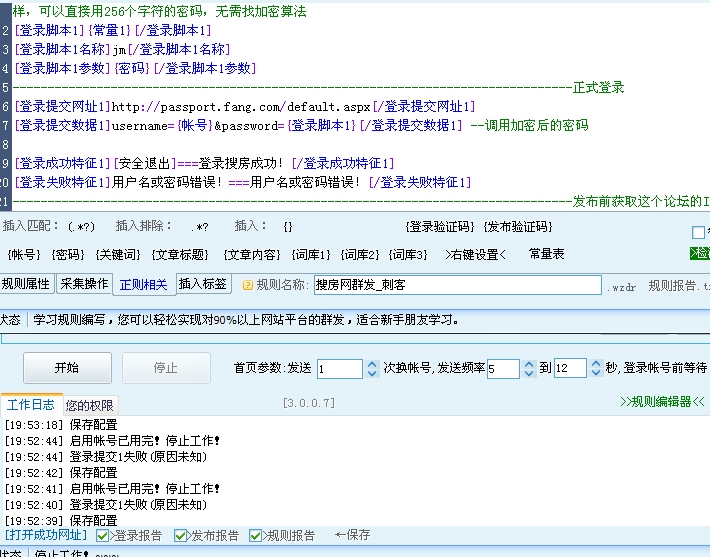Click the 登录失败特征1 line in editor
This screenshot has height=557, width=710.
tap(243, 182)
